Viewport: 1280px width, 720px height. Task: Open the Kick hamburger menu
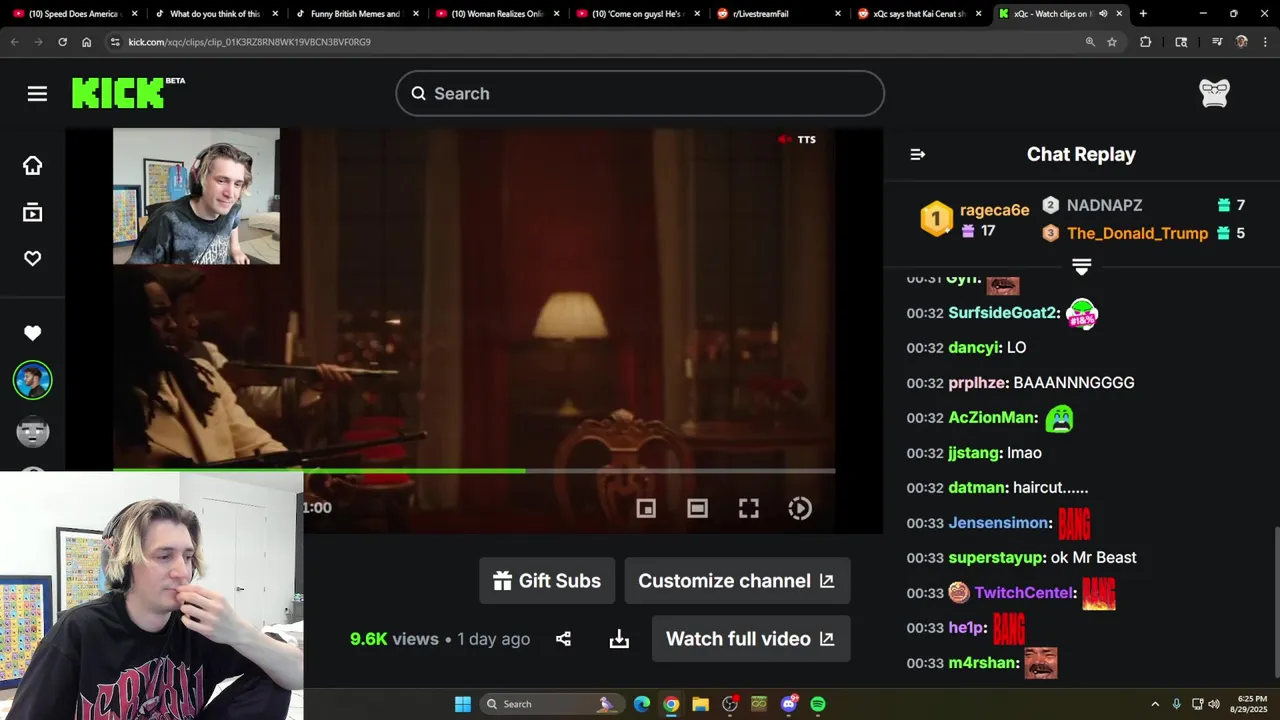[37, 93]
